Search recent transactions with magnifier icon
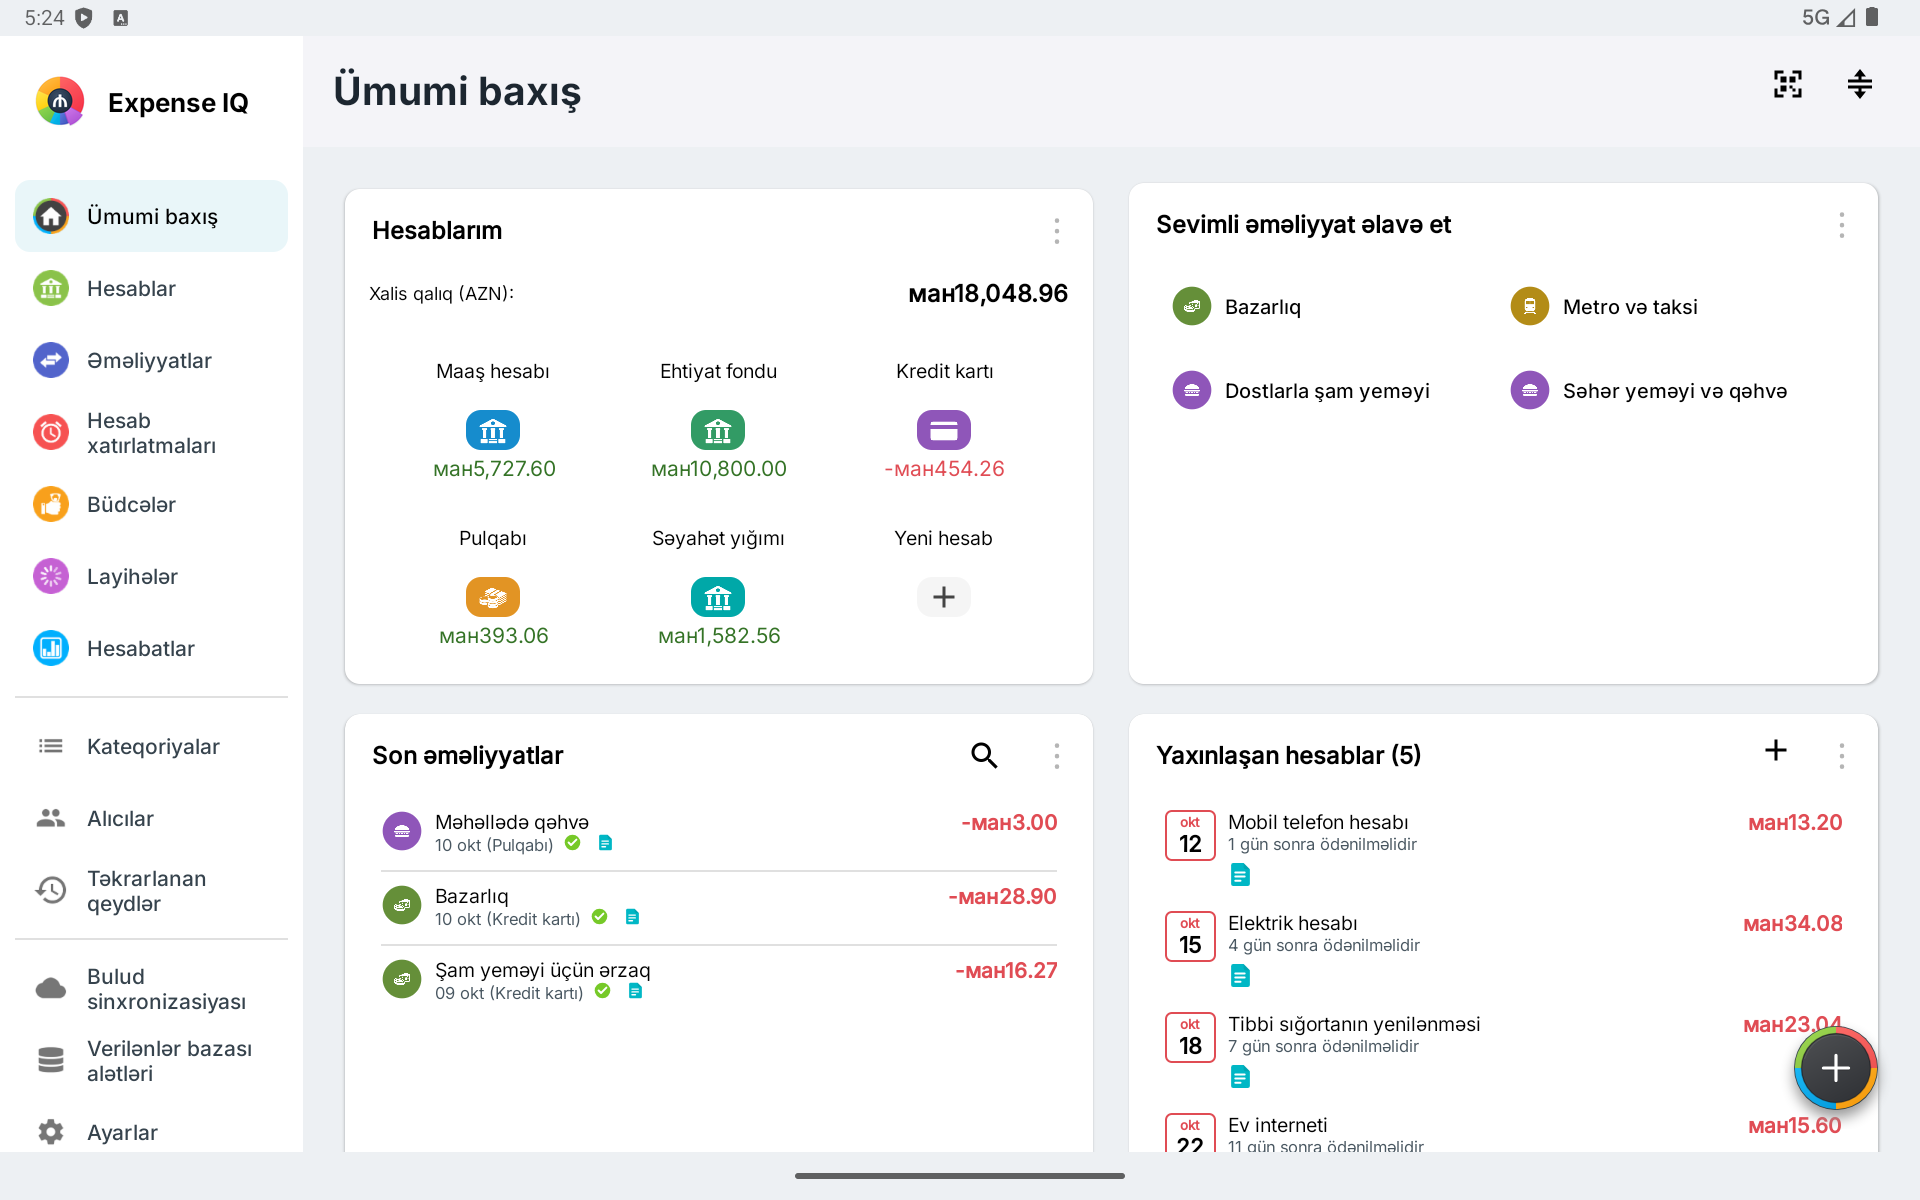Viewport: 1920px width, 1200px height. 984,755
